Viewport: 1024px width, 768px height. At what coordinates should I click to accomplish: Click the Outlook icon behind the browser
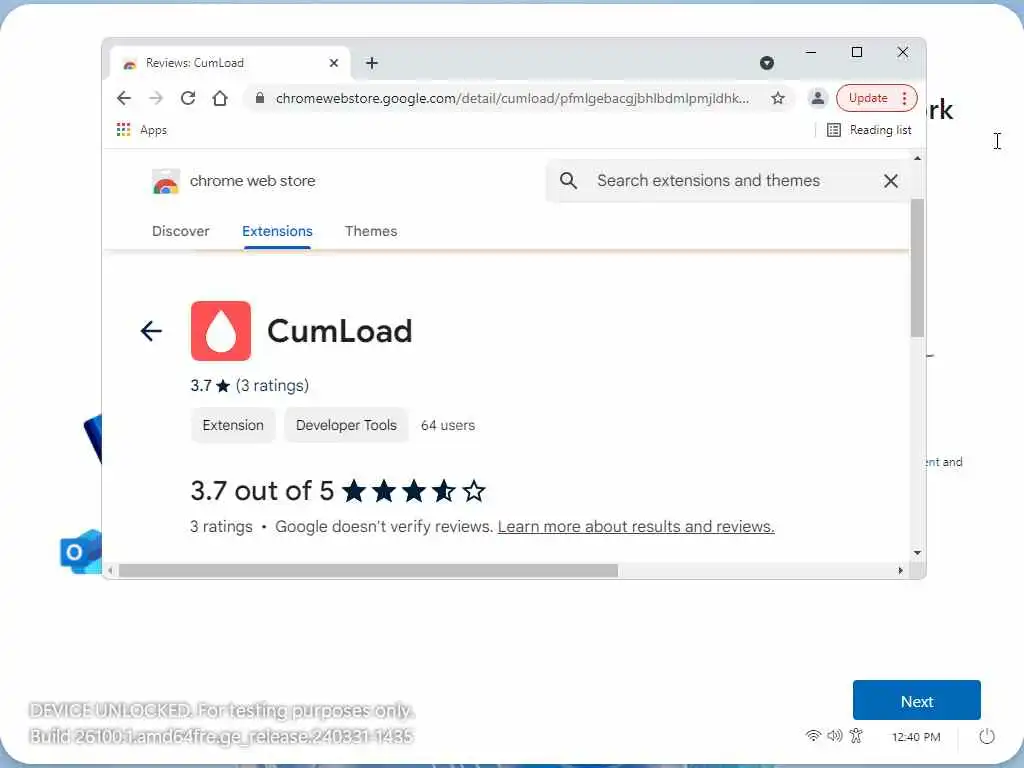tap(80, 552)
